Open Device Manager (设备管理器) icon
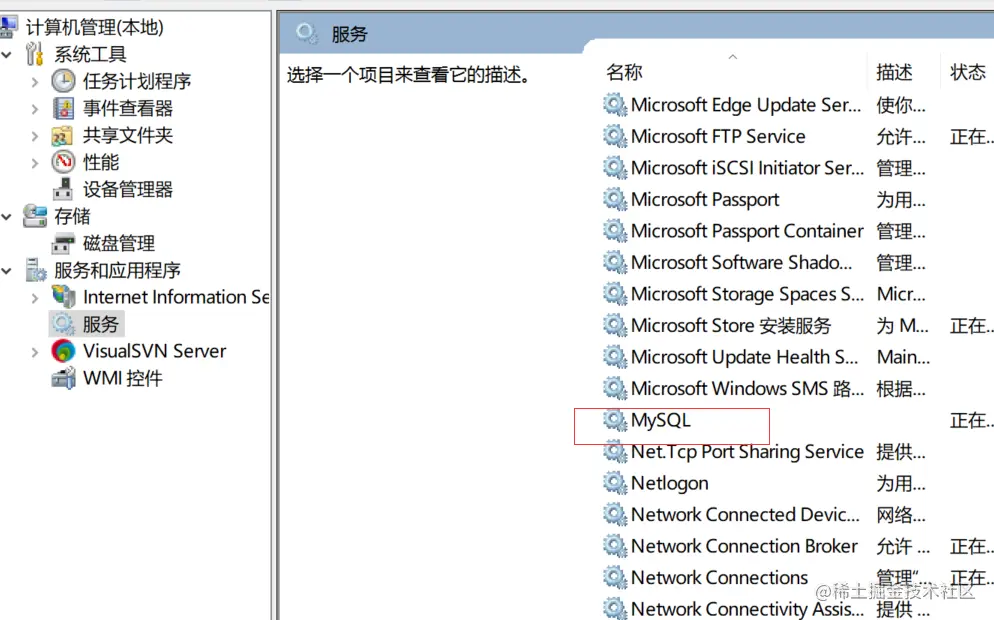994x620 pixels. pyautogui.click(x=63, y=189)
